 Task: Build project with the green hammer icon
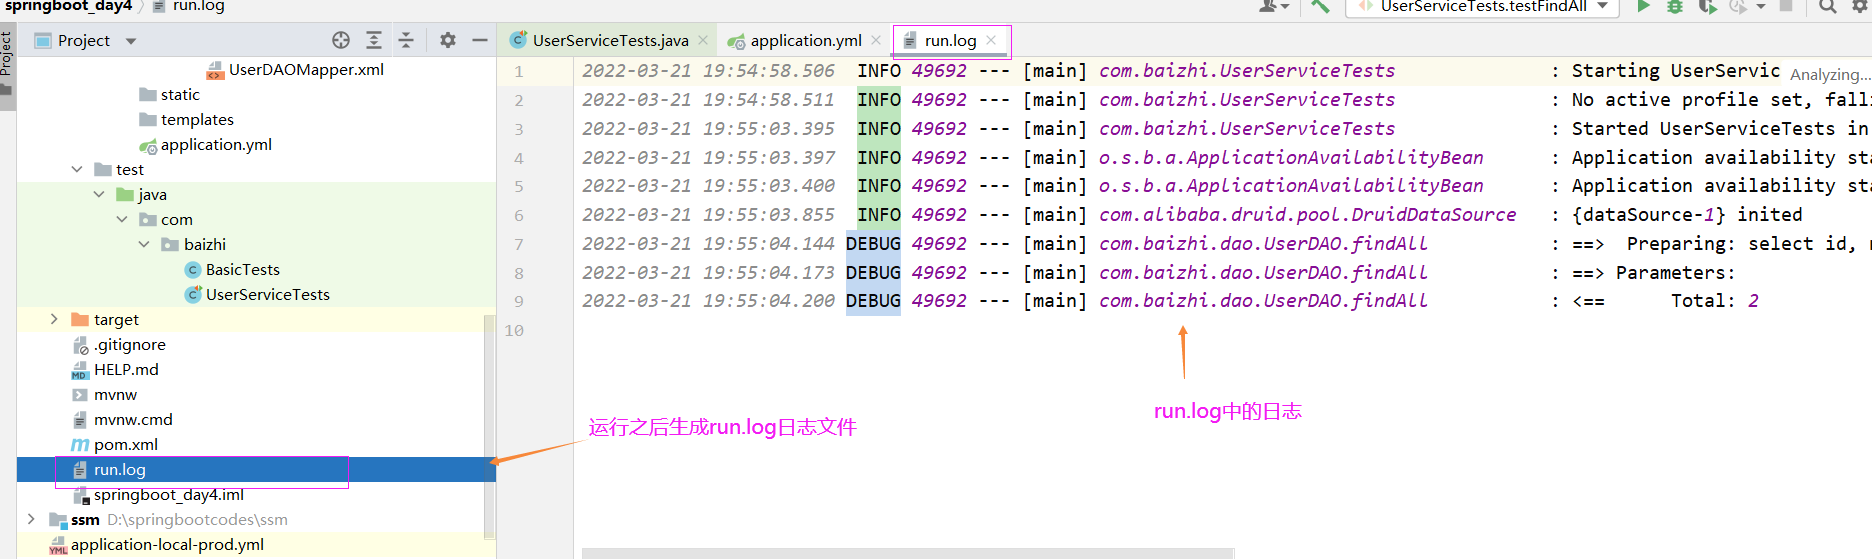coord(1320,6)
